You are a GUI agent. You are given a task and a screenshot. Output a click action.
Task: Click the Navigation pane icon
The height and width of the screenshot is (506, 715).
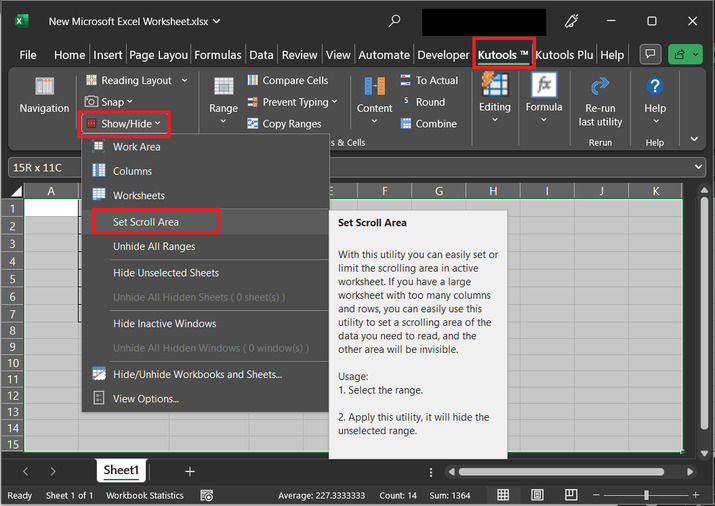click(x=44, y=87)
